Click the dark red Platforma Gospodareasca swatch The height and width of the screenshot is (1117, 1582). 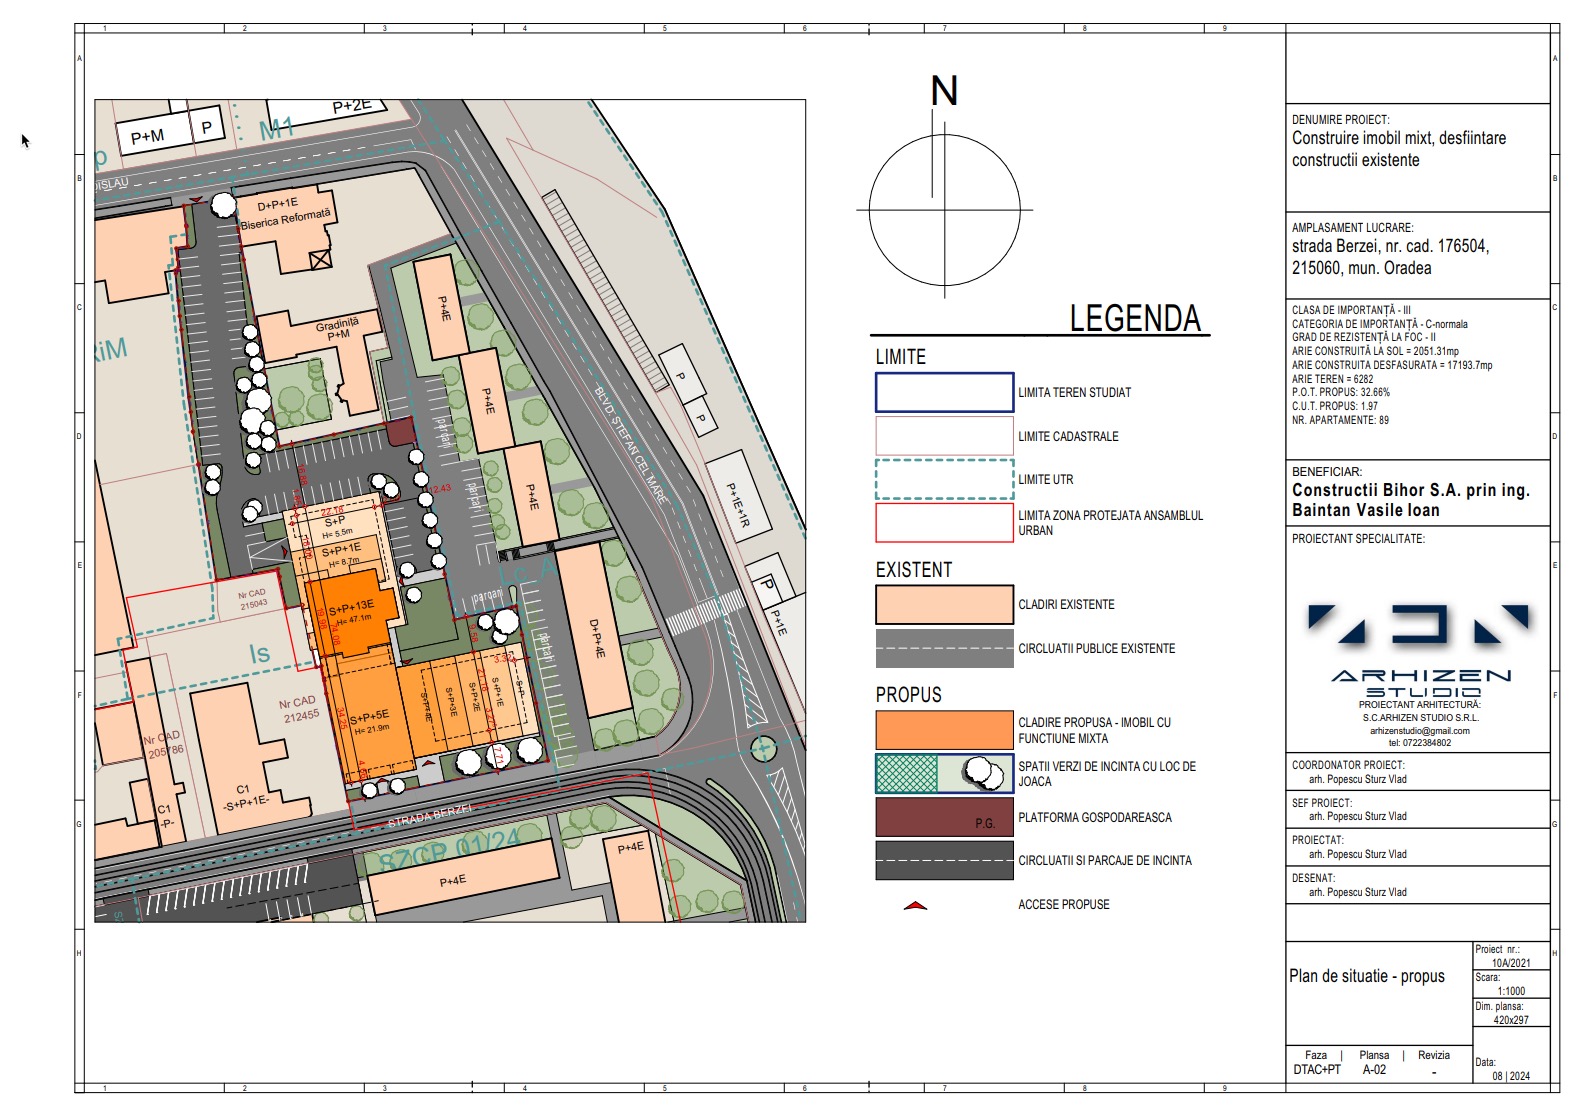click(x=944, y=817)
